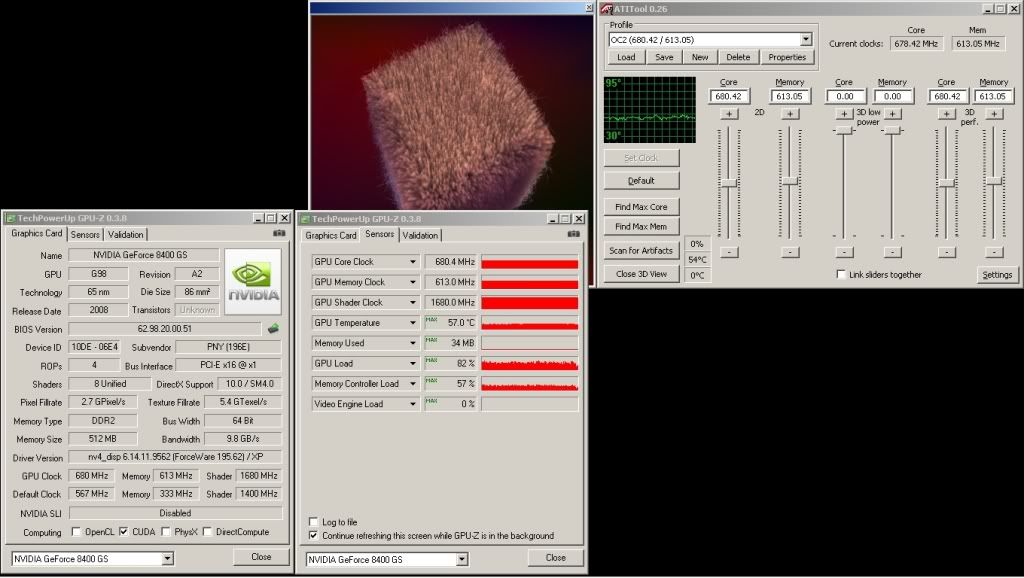Viewport: 1024px width, 578px height.
Task: Click the ATITool icon in the title bar
Action: (x=604, y=9)
